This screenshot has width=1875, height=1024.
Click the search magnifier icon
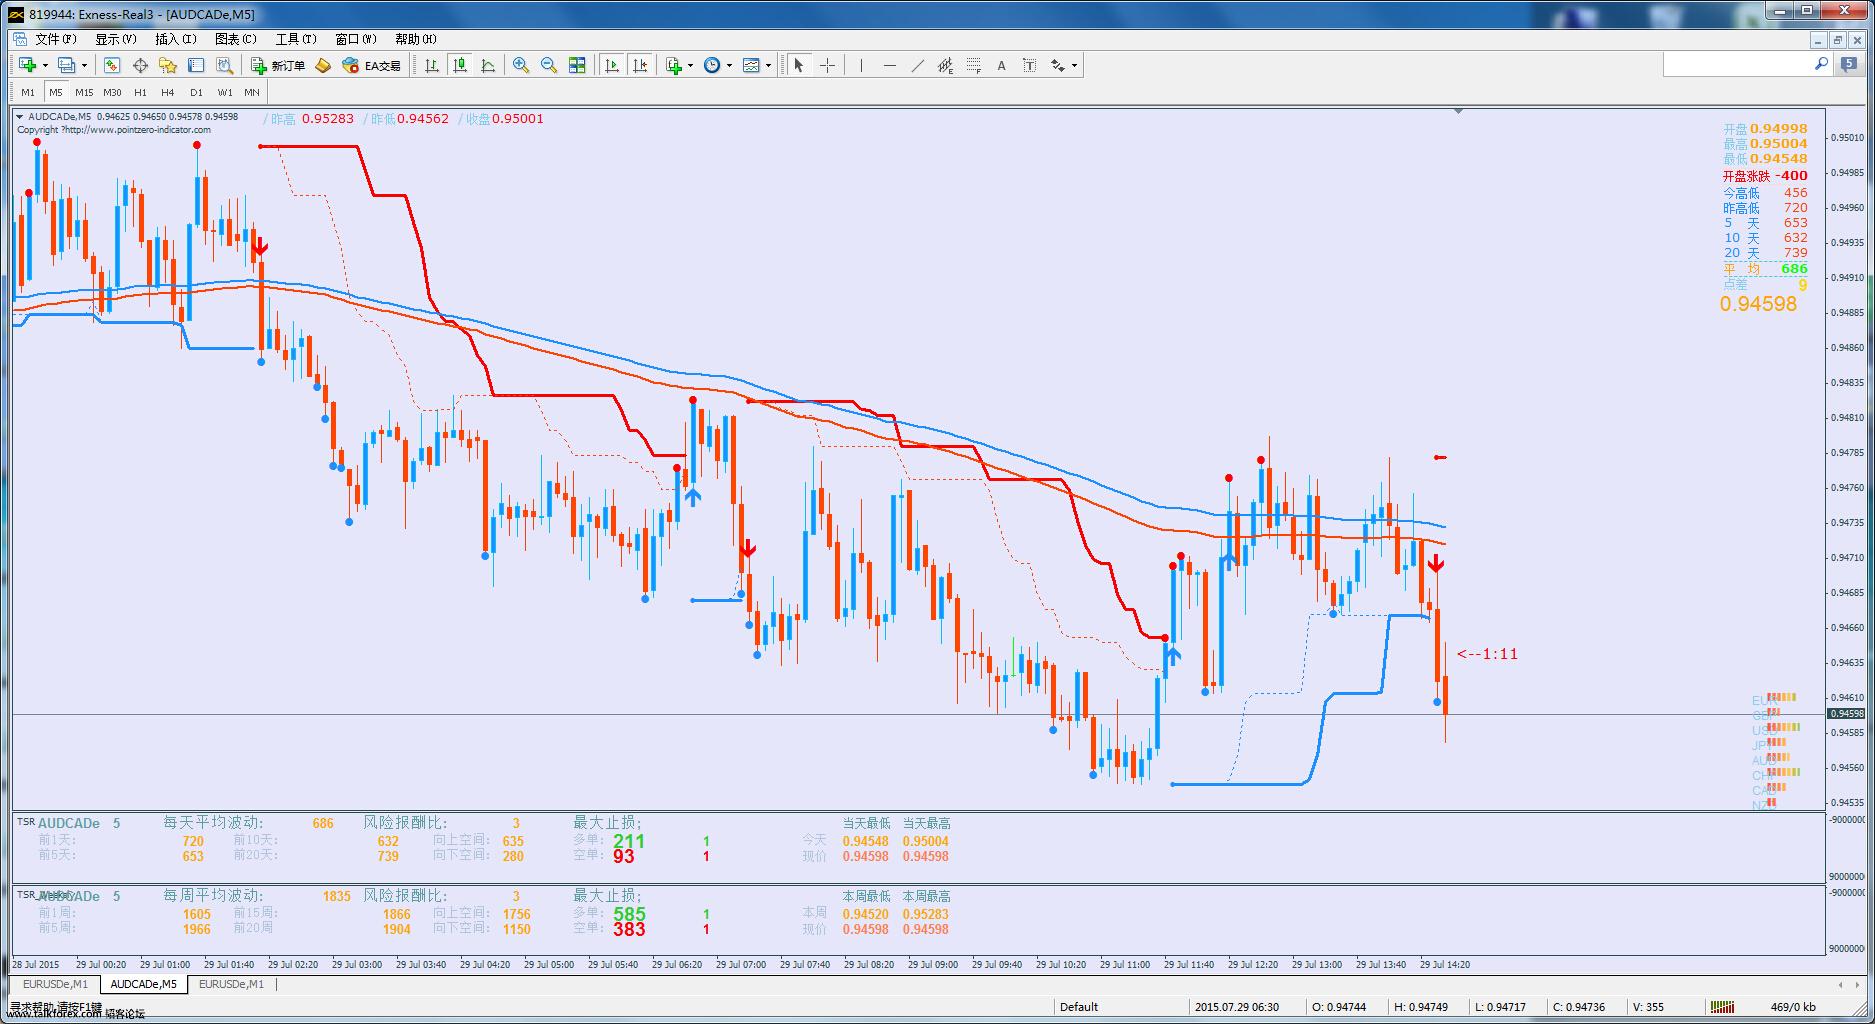[1821, 64]
